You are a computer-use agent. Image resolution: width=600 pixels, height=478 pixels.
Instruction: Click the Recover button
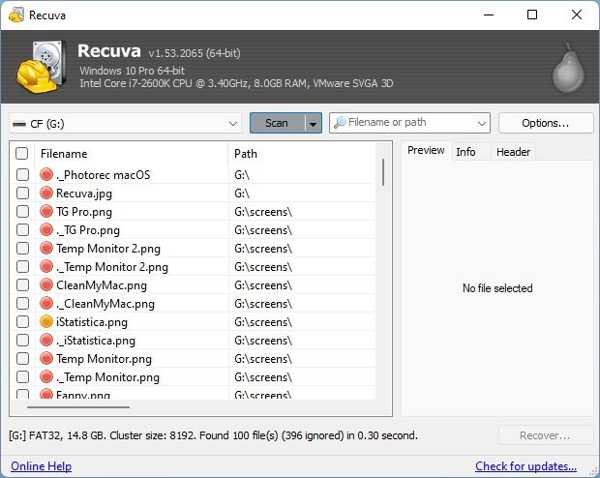(x=545, y=436)
